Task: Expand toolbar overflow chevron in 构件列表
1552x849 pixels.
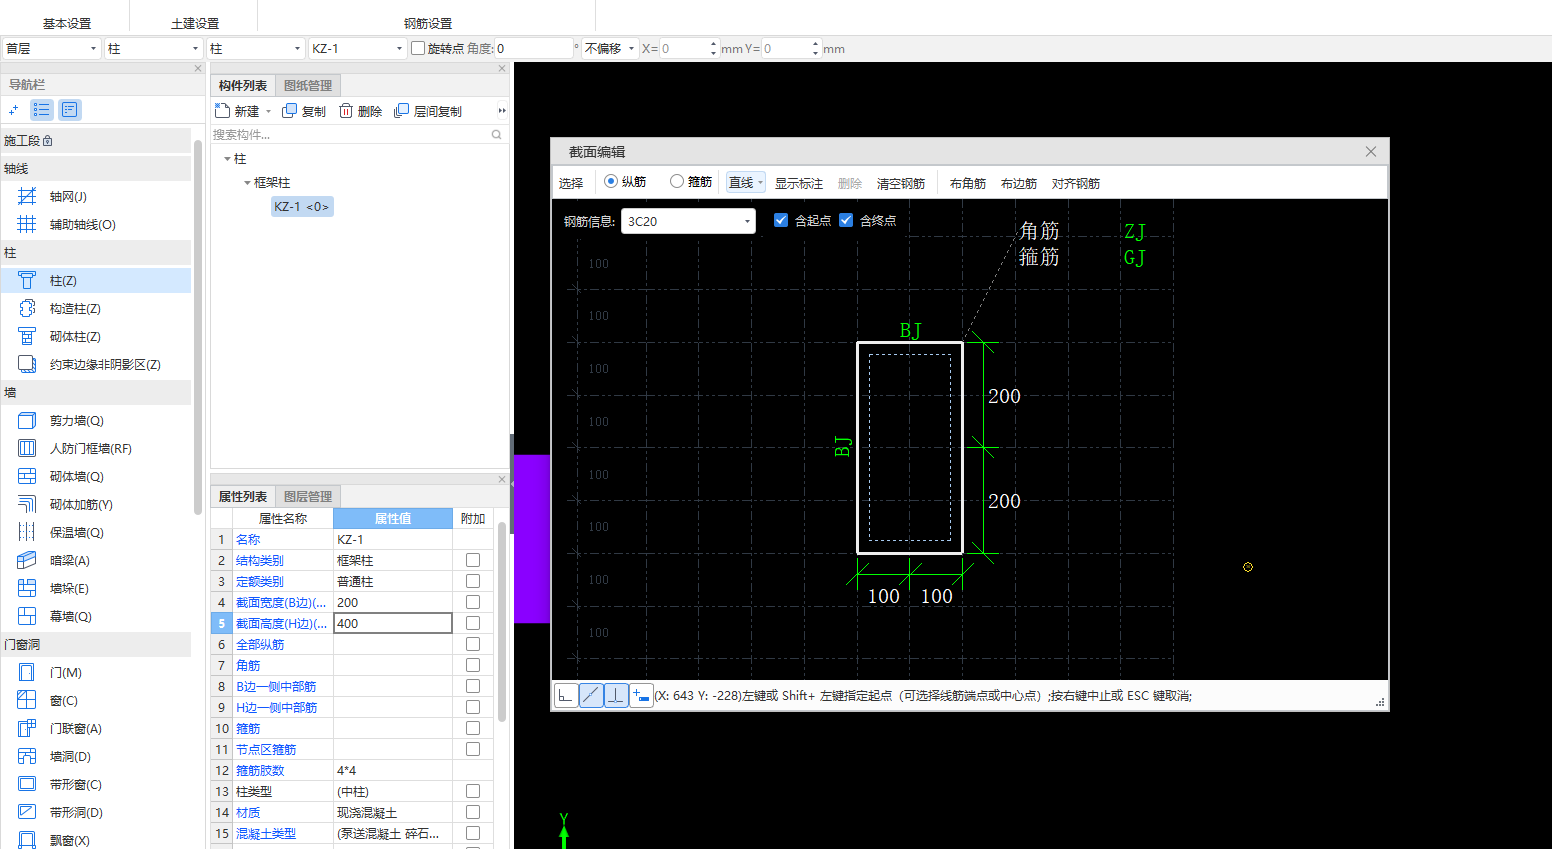Action: 502,111
